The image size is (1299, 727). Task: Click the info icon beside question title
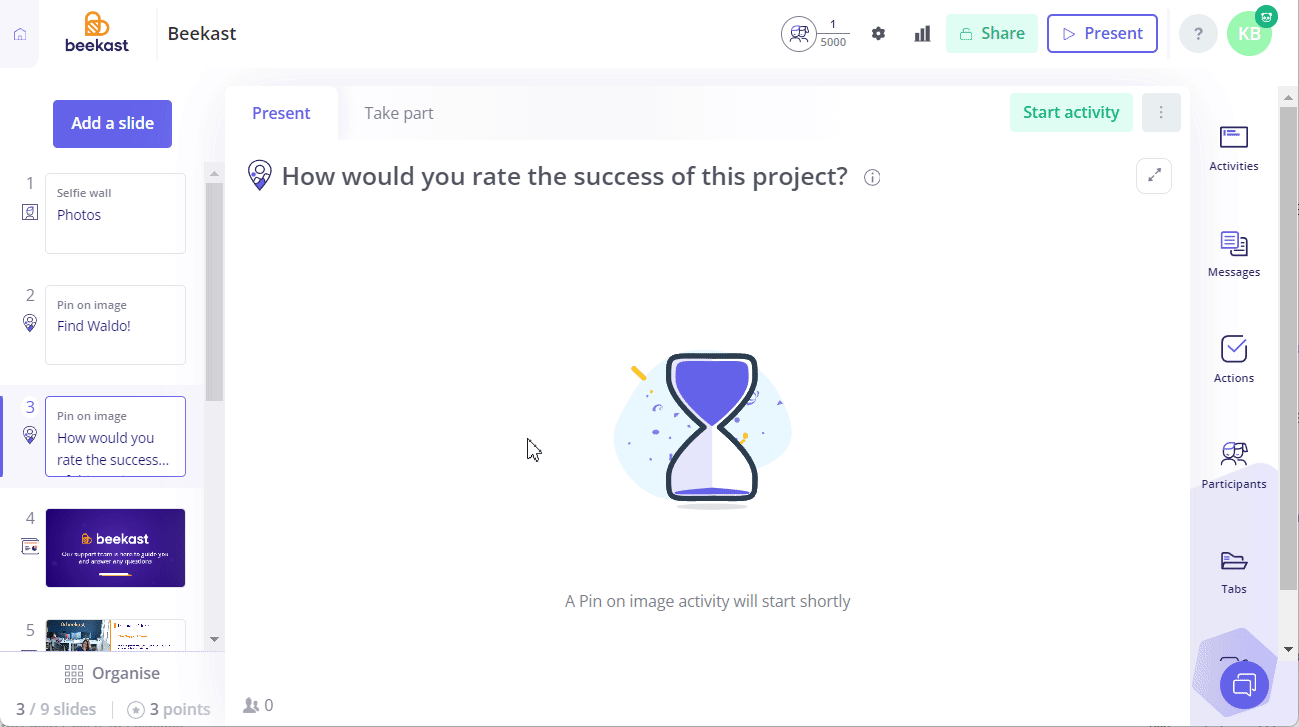872,178
